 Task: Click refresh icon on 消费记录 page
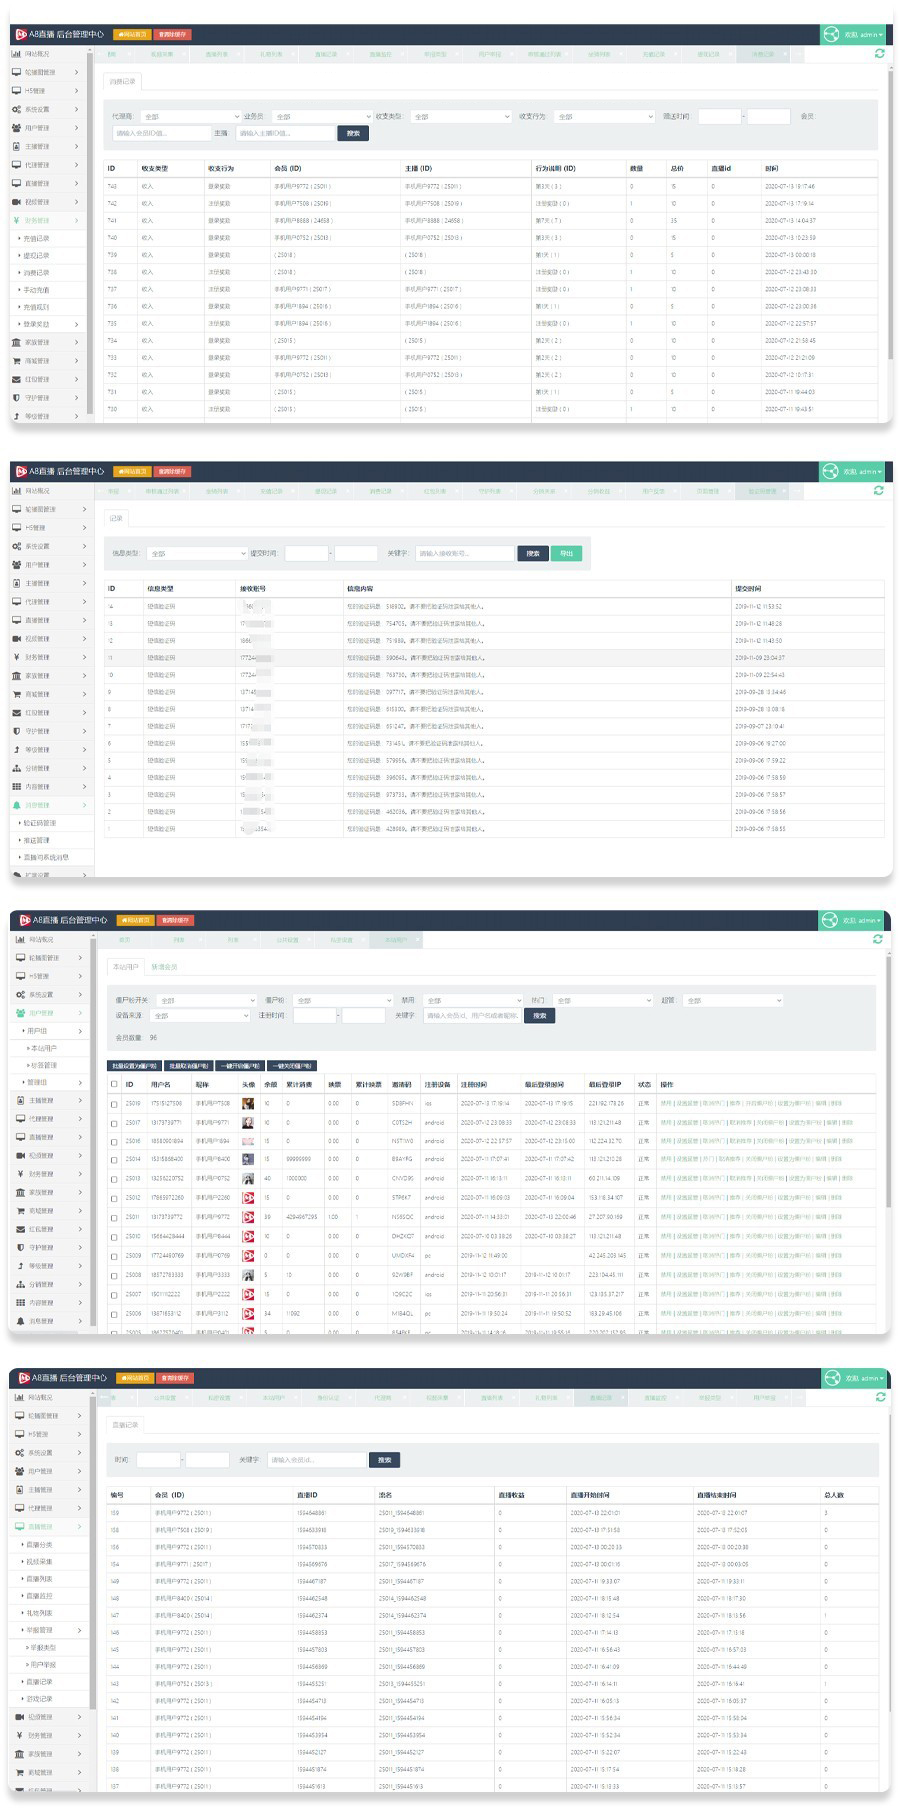(879, 54)
